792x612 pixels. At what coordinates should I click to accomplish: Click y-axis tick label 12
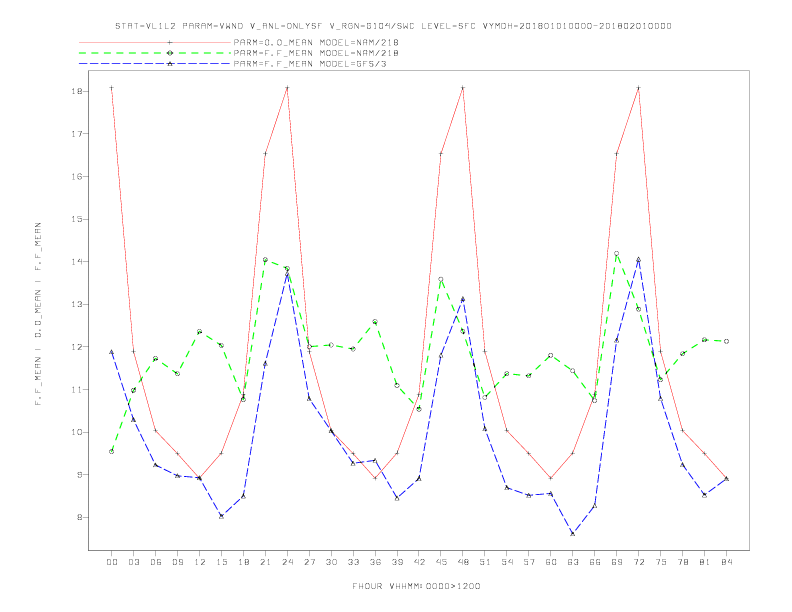[77, 347]
